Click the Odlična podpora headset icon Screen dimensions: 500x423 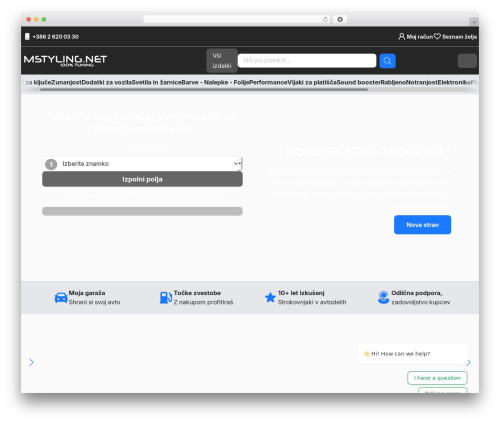tap(383, 297)
